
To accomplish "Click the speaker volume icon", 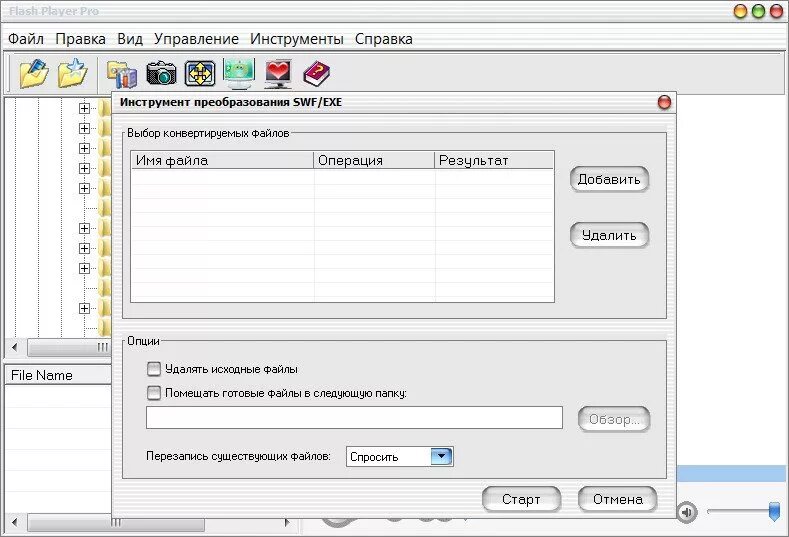I will 687,512.
